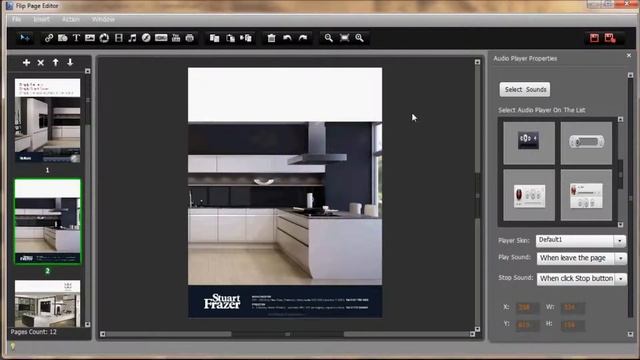Click the canvas vertical scroll-up arrow
This screenshot has width=640, height=360.
(x=477, y=62)
